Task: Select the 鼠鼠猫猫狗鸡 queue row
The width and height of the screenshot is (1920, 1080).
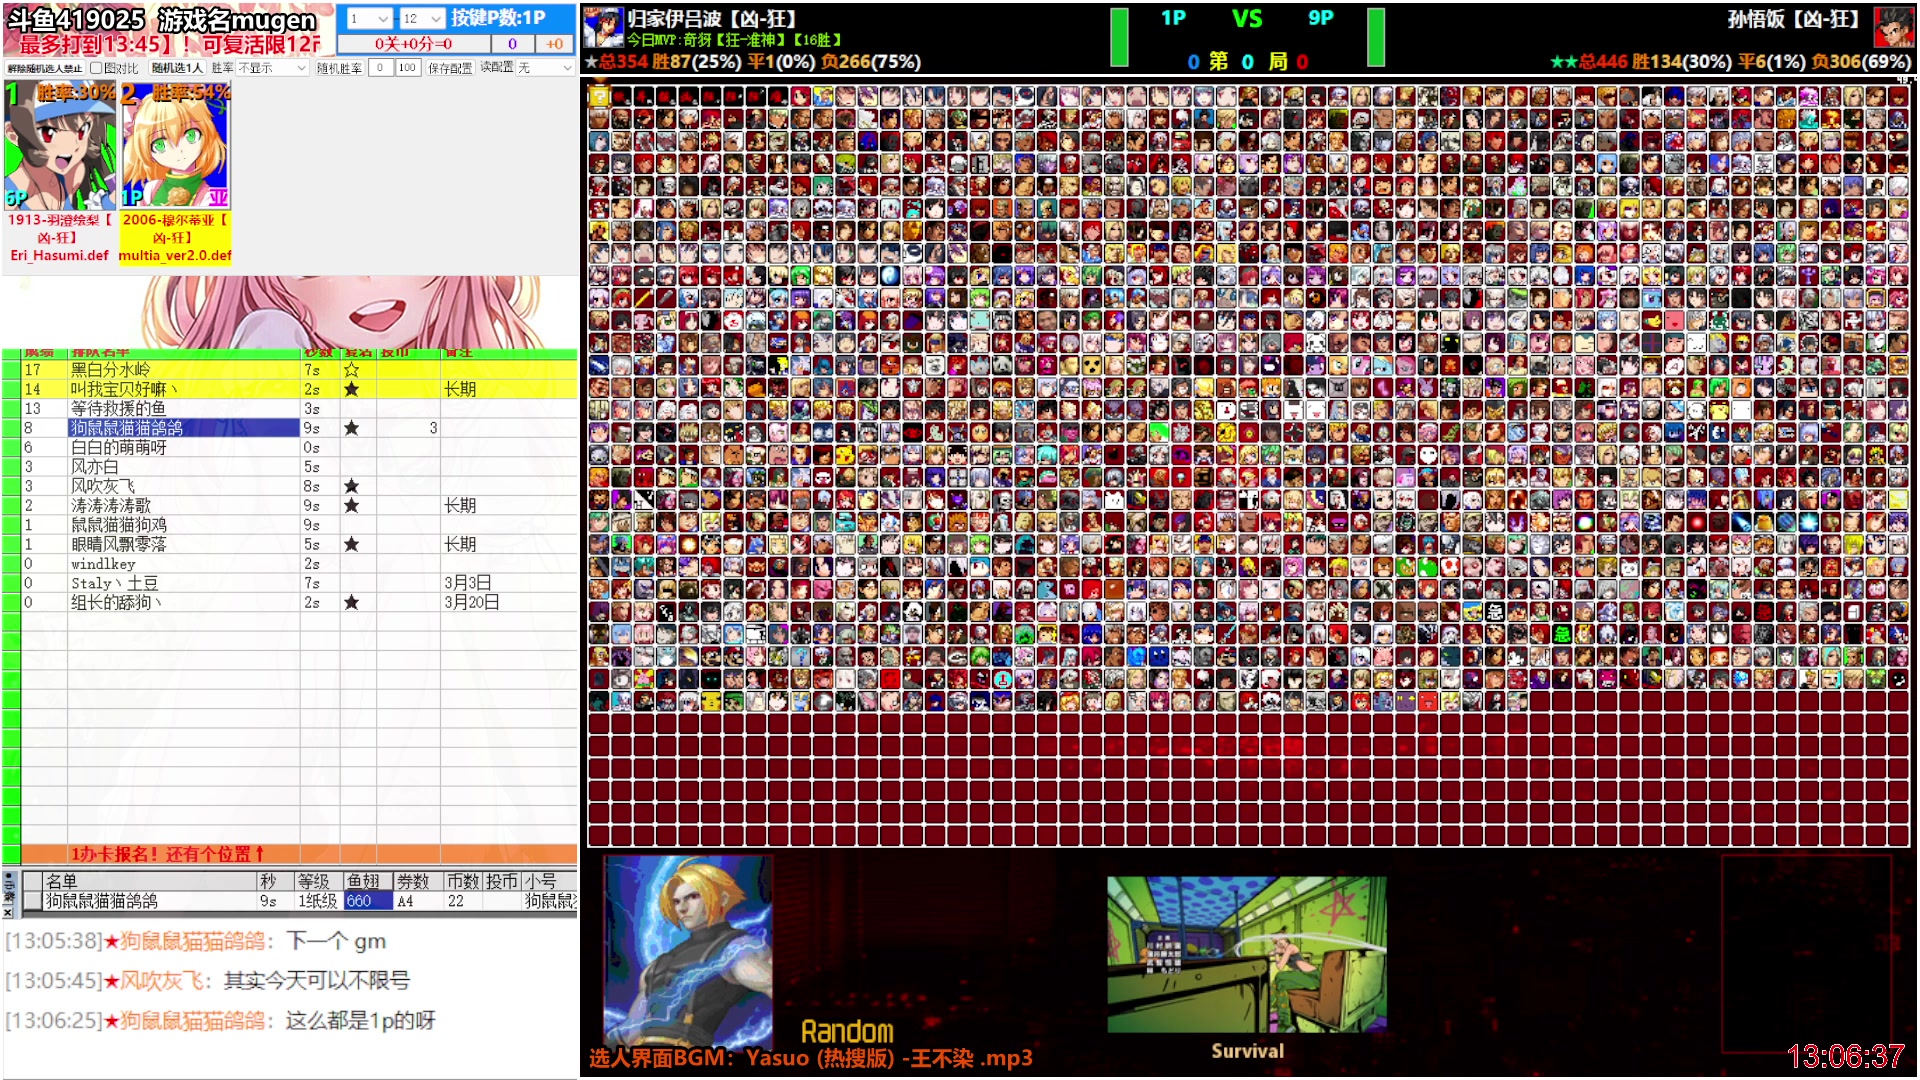Action: point(299,525)
